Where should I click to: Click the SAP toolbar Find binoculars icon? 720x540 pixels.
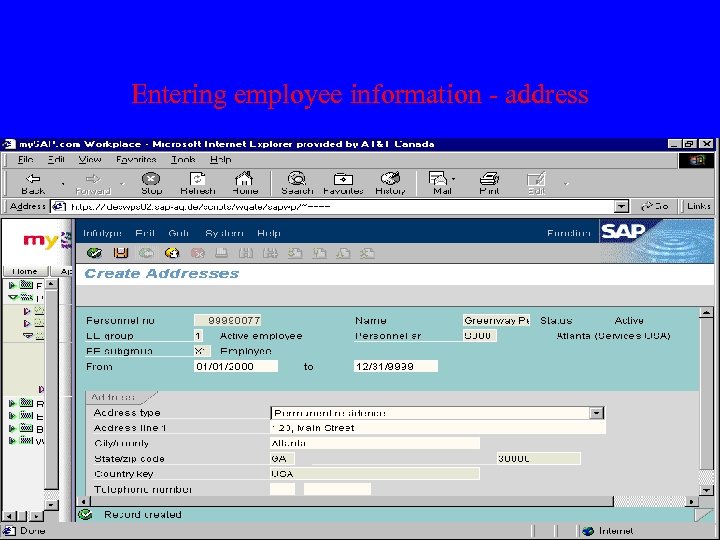tap(246, 253)
